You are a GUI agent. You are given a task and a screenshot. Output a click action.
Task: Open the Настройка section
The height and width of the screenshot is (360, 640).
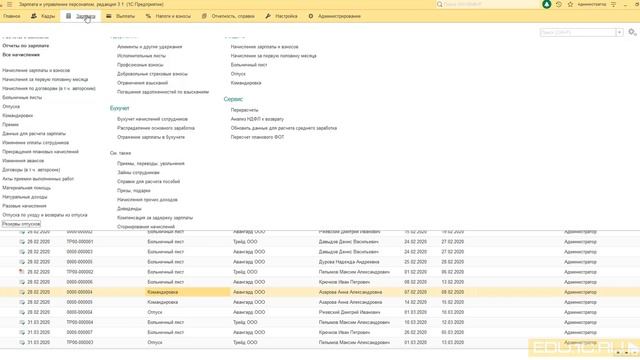281,16
